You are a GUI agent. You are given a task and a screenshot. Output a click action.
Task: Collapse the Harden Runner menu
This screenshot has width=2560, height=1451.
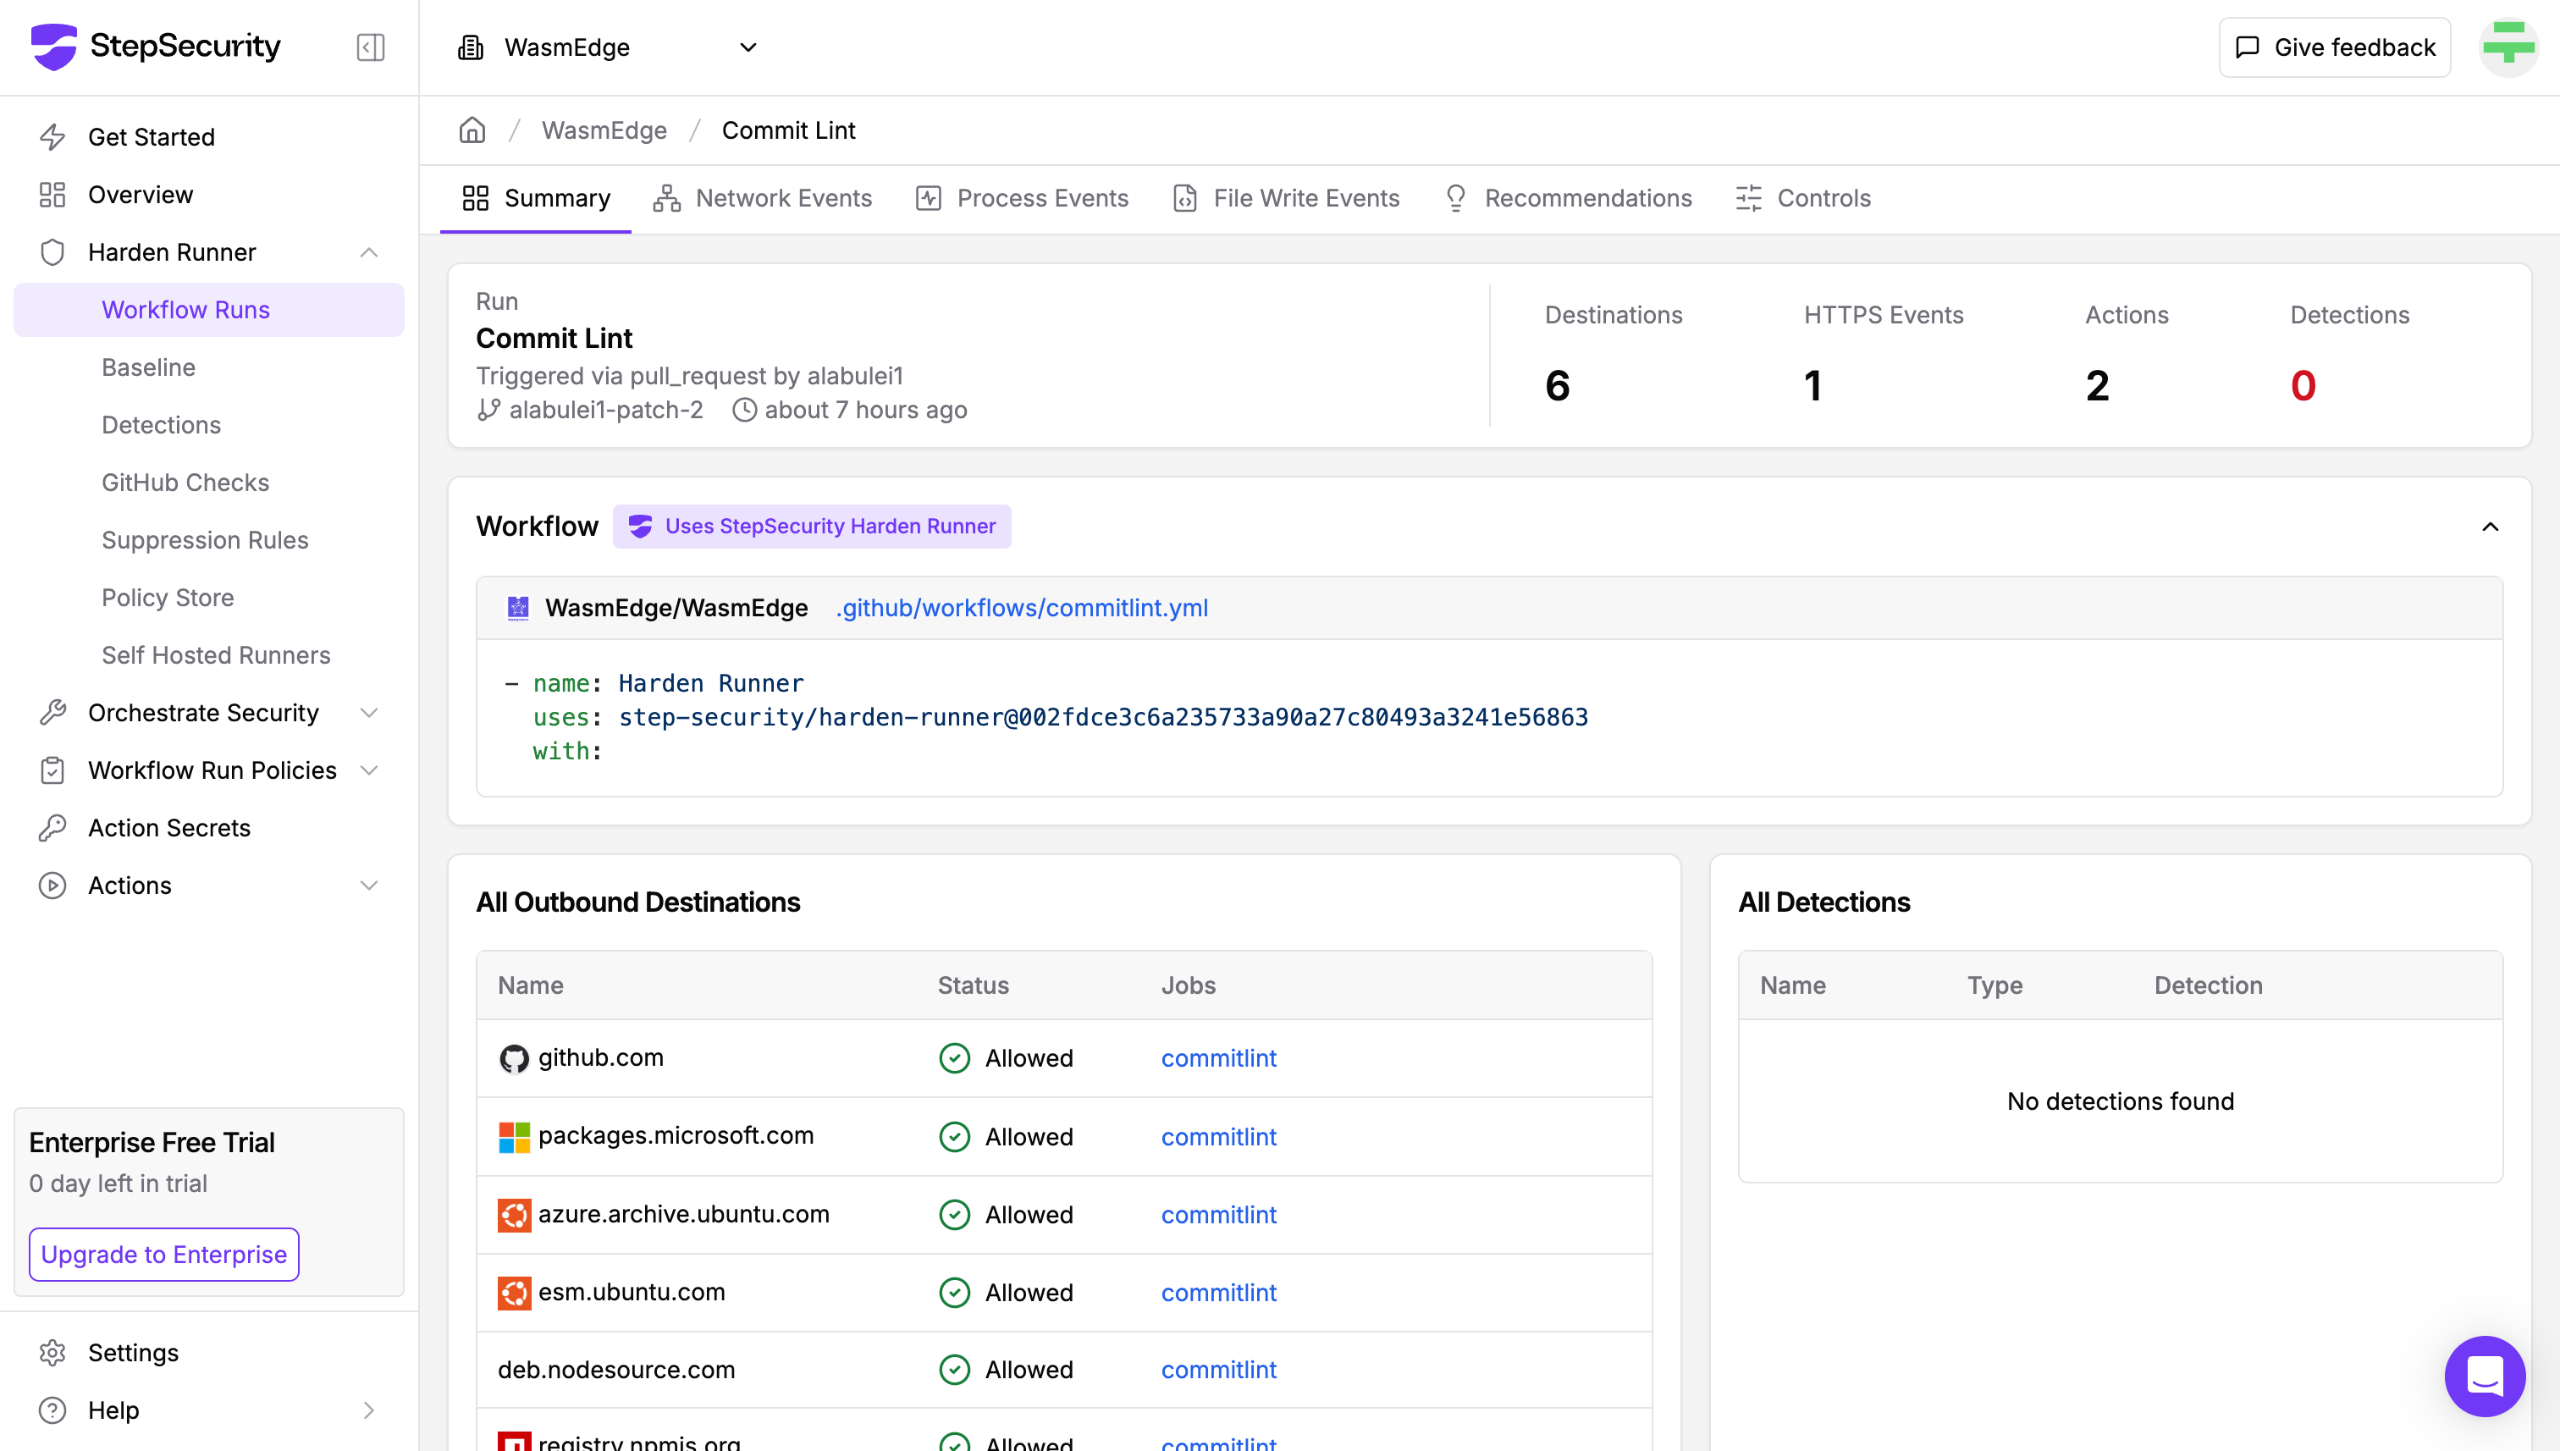point(369,252)
